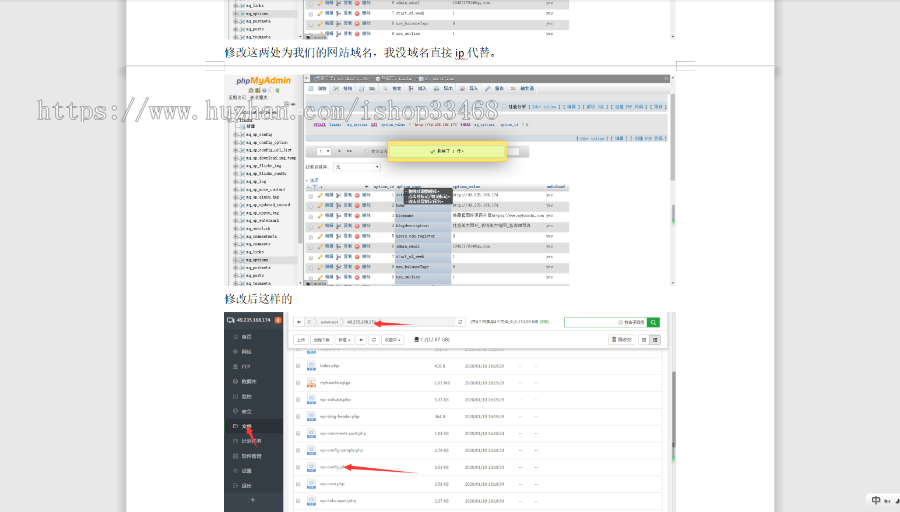
Task: Tick the checkbox for the admin_email row
Action: pos(311,247)
